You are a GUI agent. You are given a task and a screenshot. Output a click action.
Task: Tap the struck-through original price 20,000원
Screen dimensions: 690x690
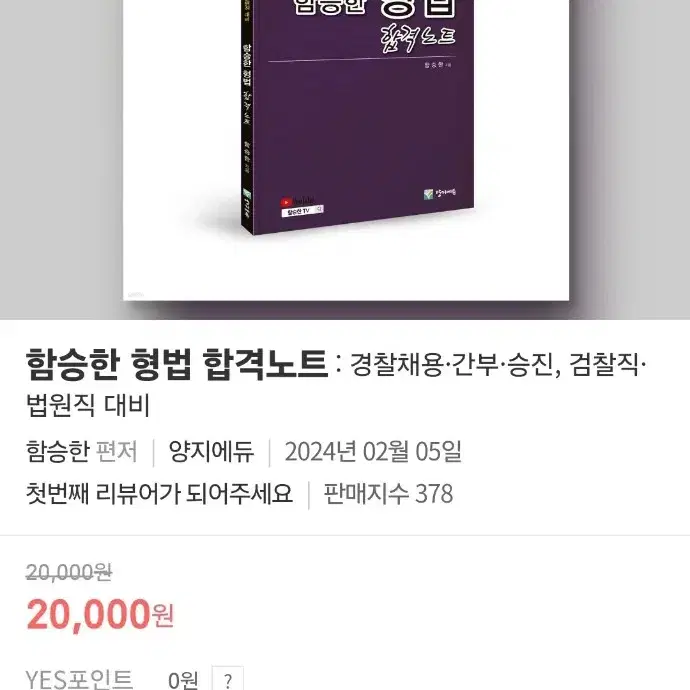69,573
